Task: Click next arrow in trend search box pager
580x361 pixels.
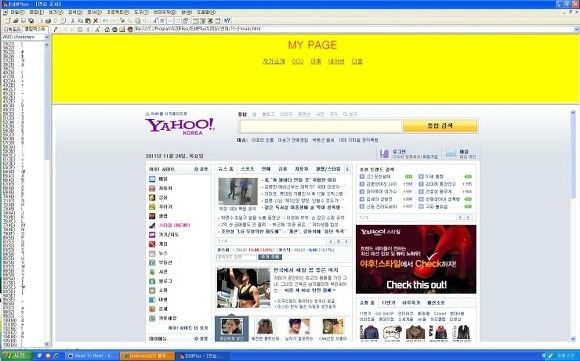Action: [x=469, y=217]
